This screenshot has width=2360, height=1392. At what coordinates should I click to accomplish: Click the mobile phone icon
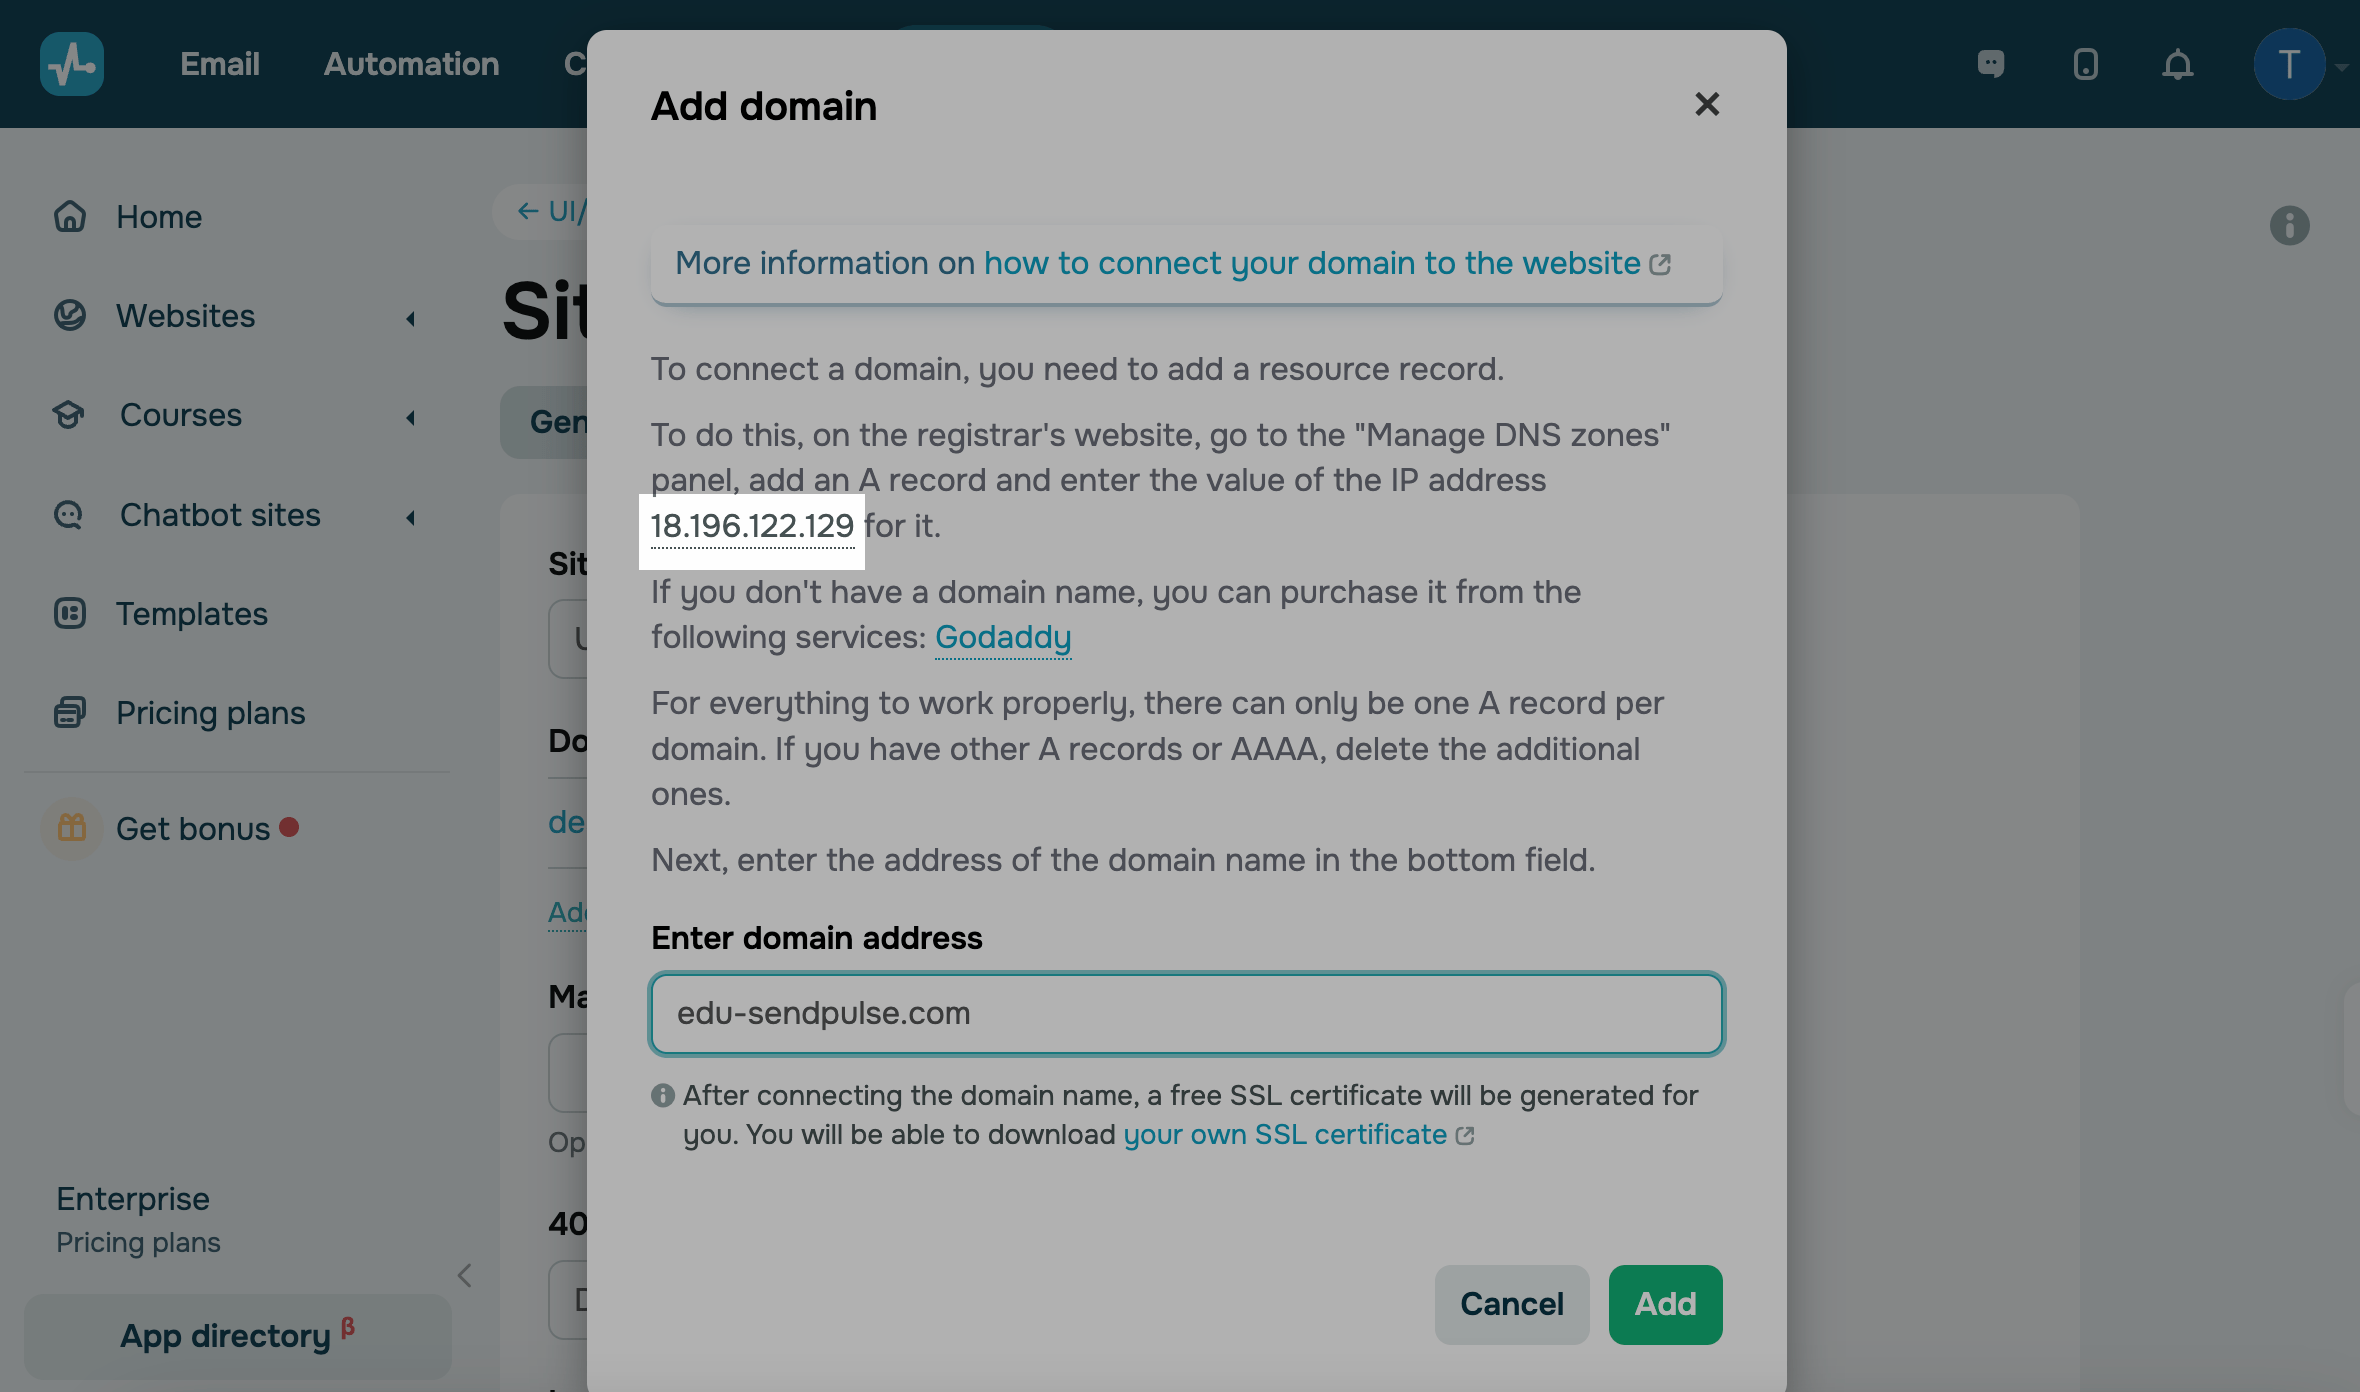click(x=2085, y=65)
